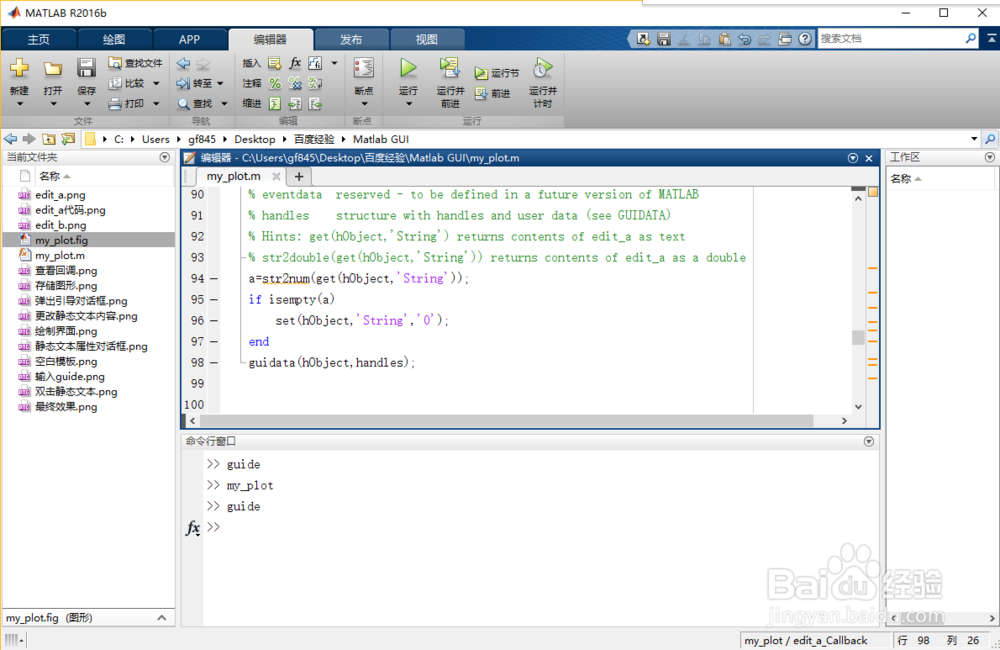Viewport: 1000px width, 650px height.
Task: Toggle breakpoint dash at line 96
Action: tap(214, 321)
